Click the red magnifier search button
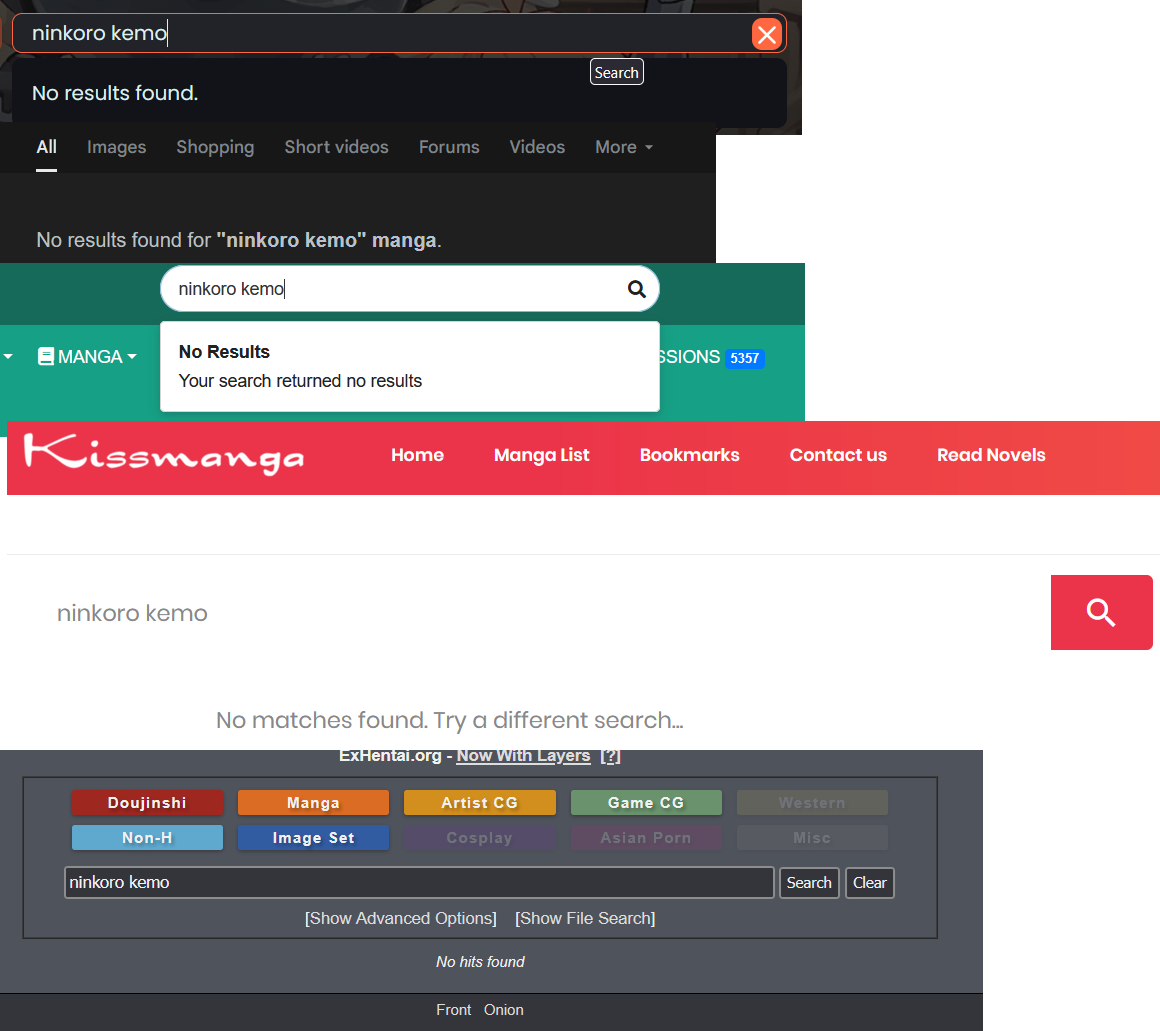Viewport: 1160px width, 1031px height. click(x=1102, y=612)
